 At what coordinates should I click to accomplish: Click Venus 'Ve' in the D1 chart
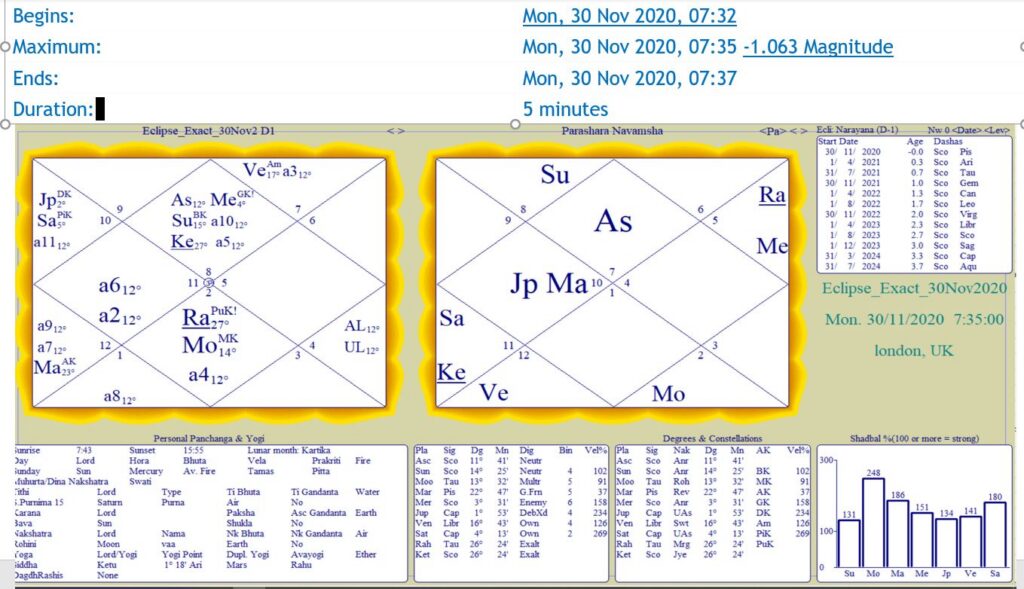click(261, 170)
